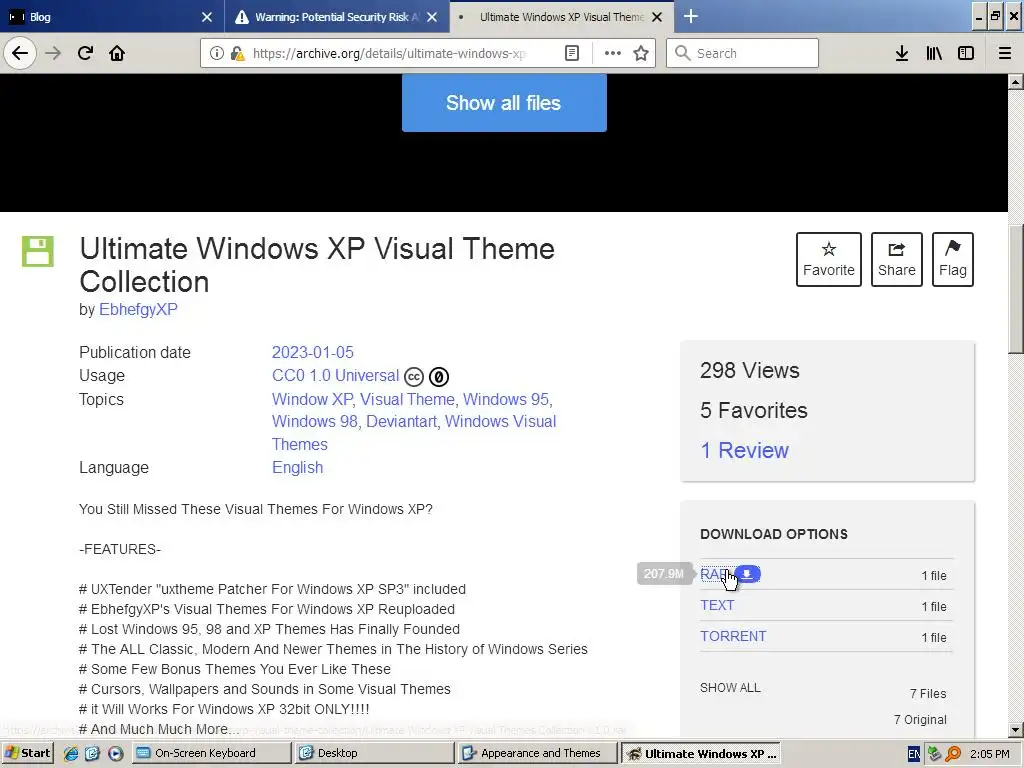1024x768 pixels.
Task: Open the 2023-01-05 publication date link
Action: click(x=313, y=352)
